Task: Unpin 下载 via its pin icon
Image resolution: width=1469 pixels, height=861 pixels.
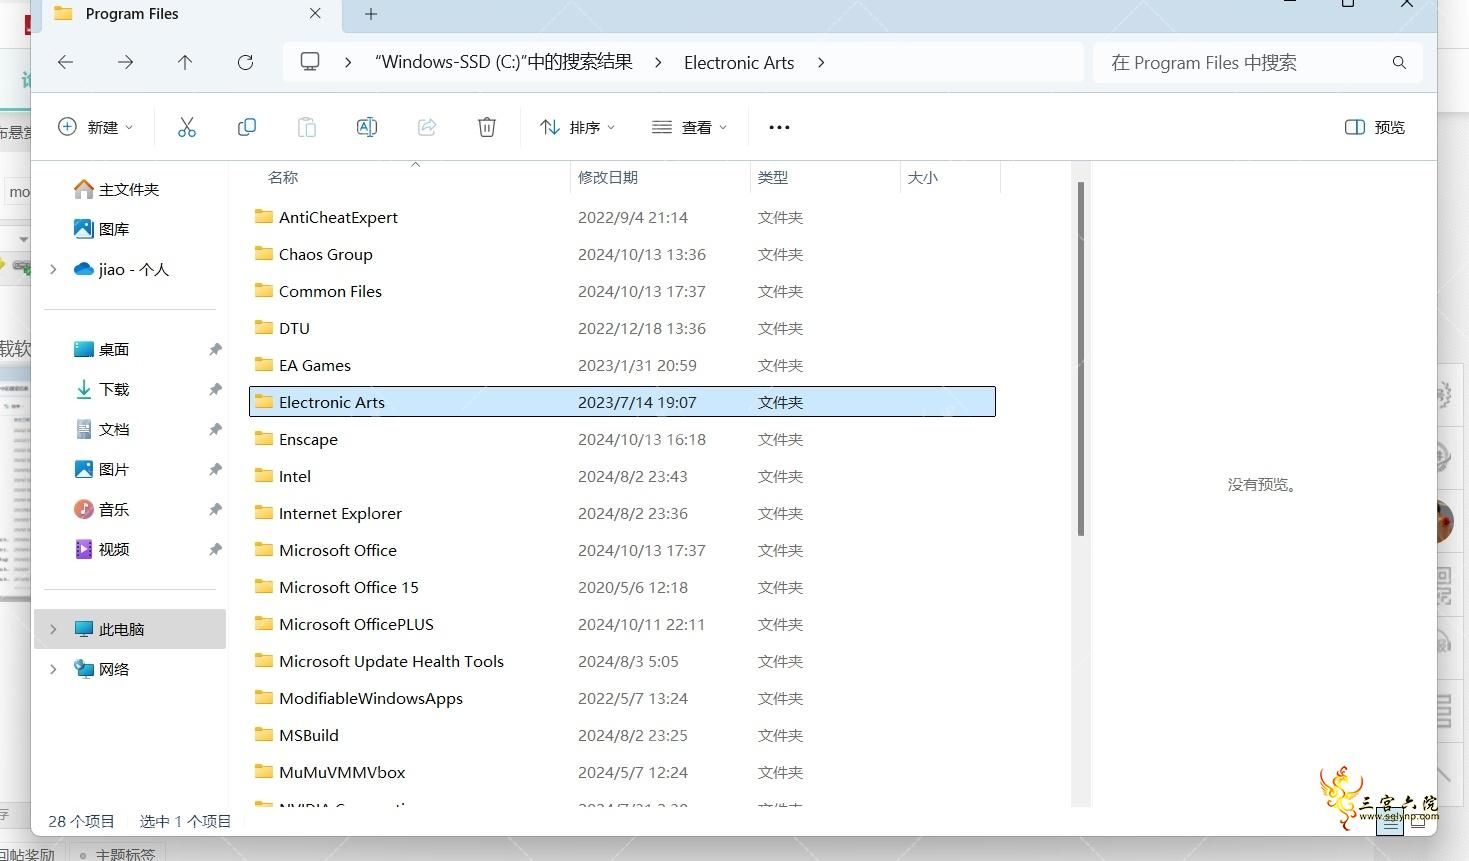Action: (215, 389)
